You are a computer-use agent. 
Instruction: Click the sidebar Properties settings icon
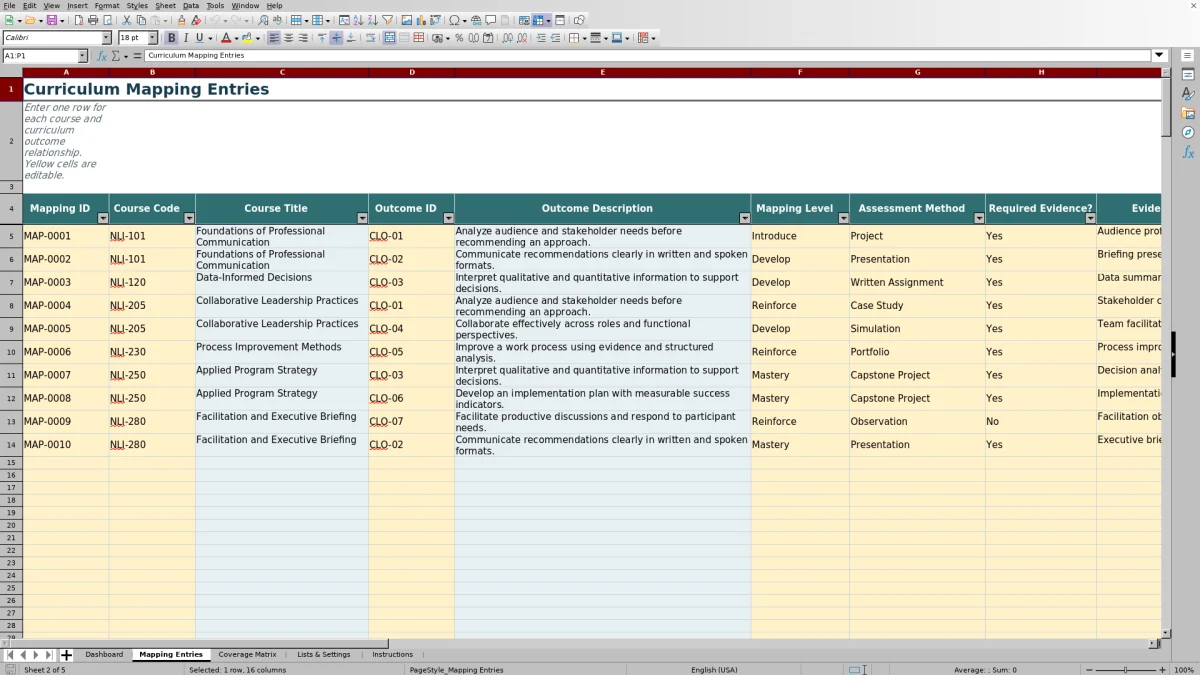pyautogui.click(x=1188, y=75)
